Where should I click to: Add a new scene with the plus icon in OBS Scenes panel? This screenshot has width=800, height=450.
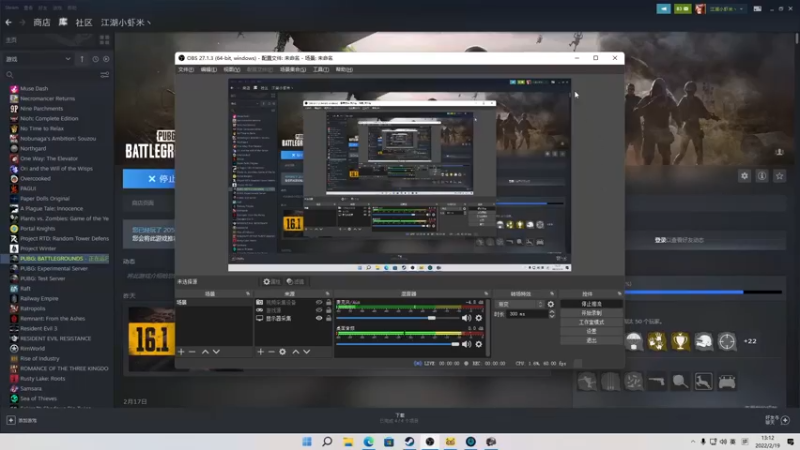click(181, 352)
